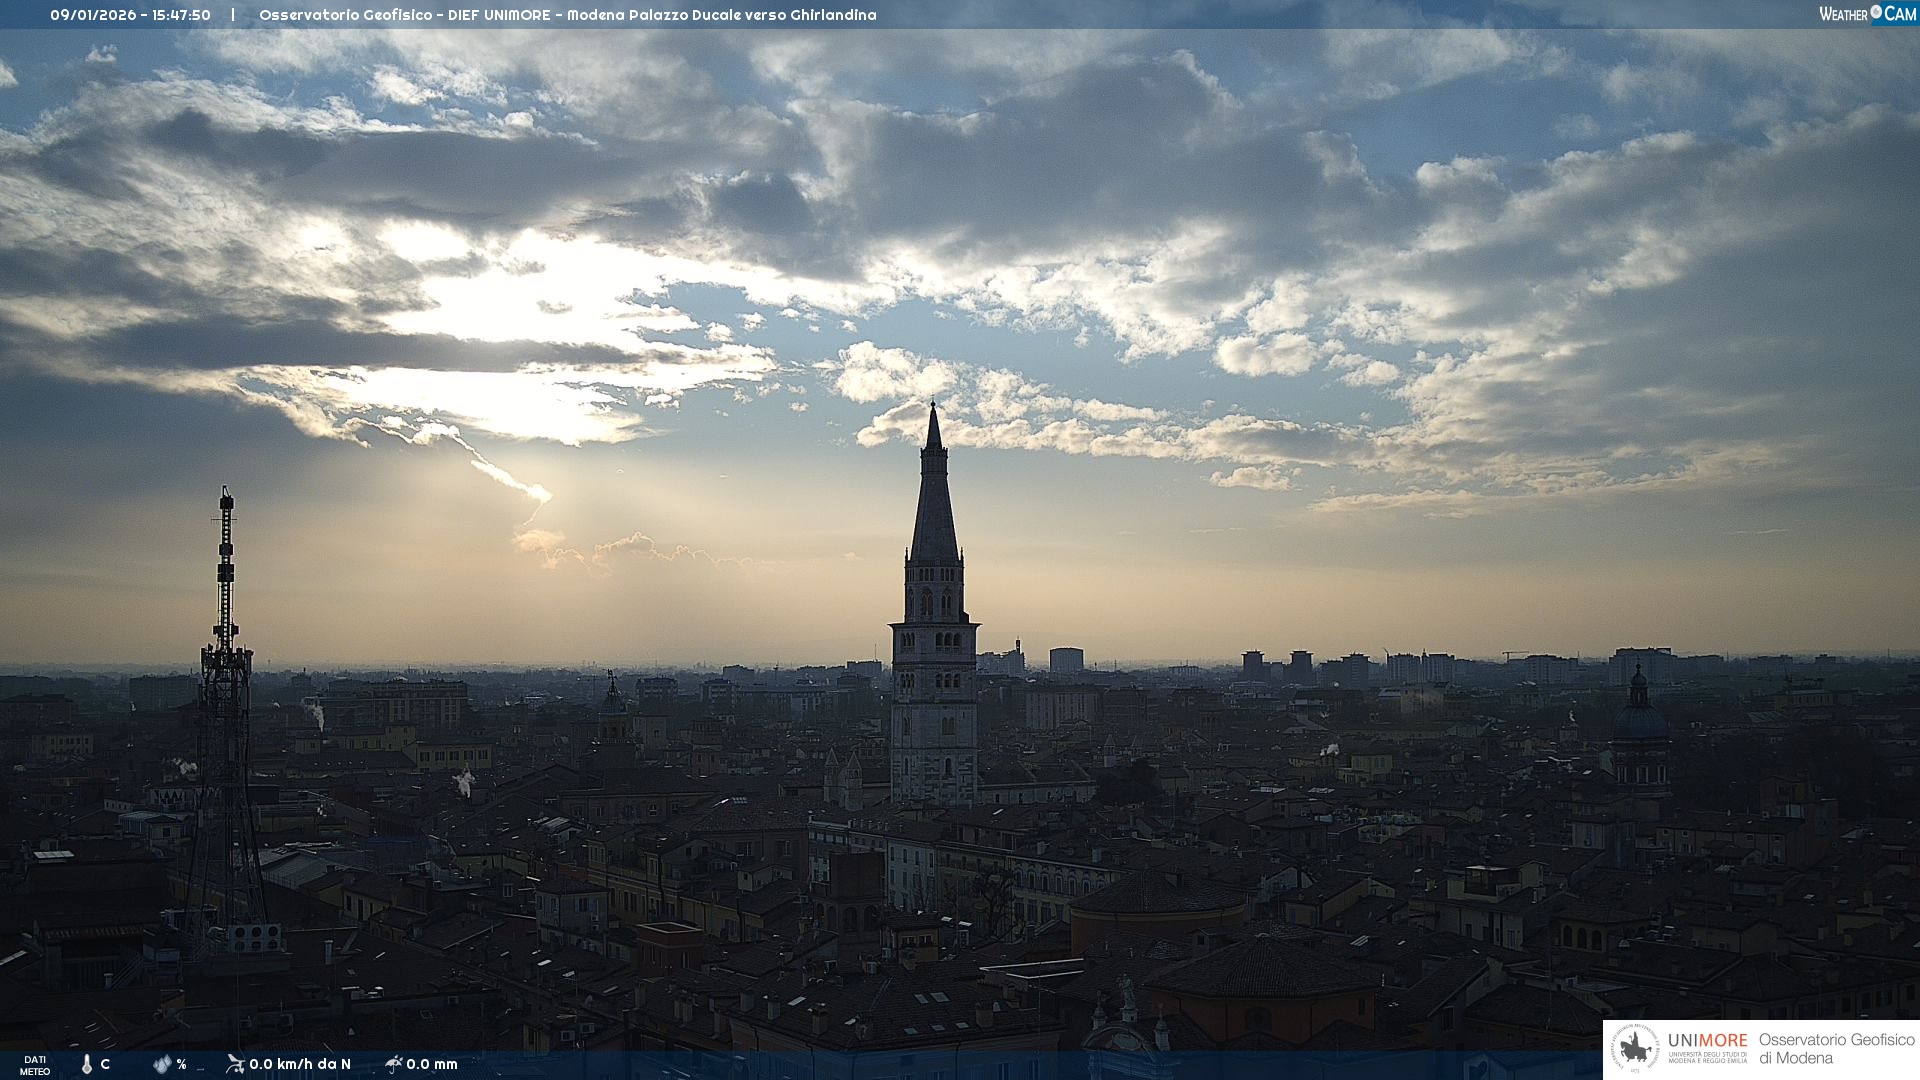
Task: Click the UNIMORE horseman seal emblem
Action: pyautogui.click(x=1636, y=1049)
